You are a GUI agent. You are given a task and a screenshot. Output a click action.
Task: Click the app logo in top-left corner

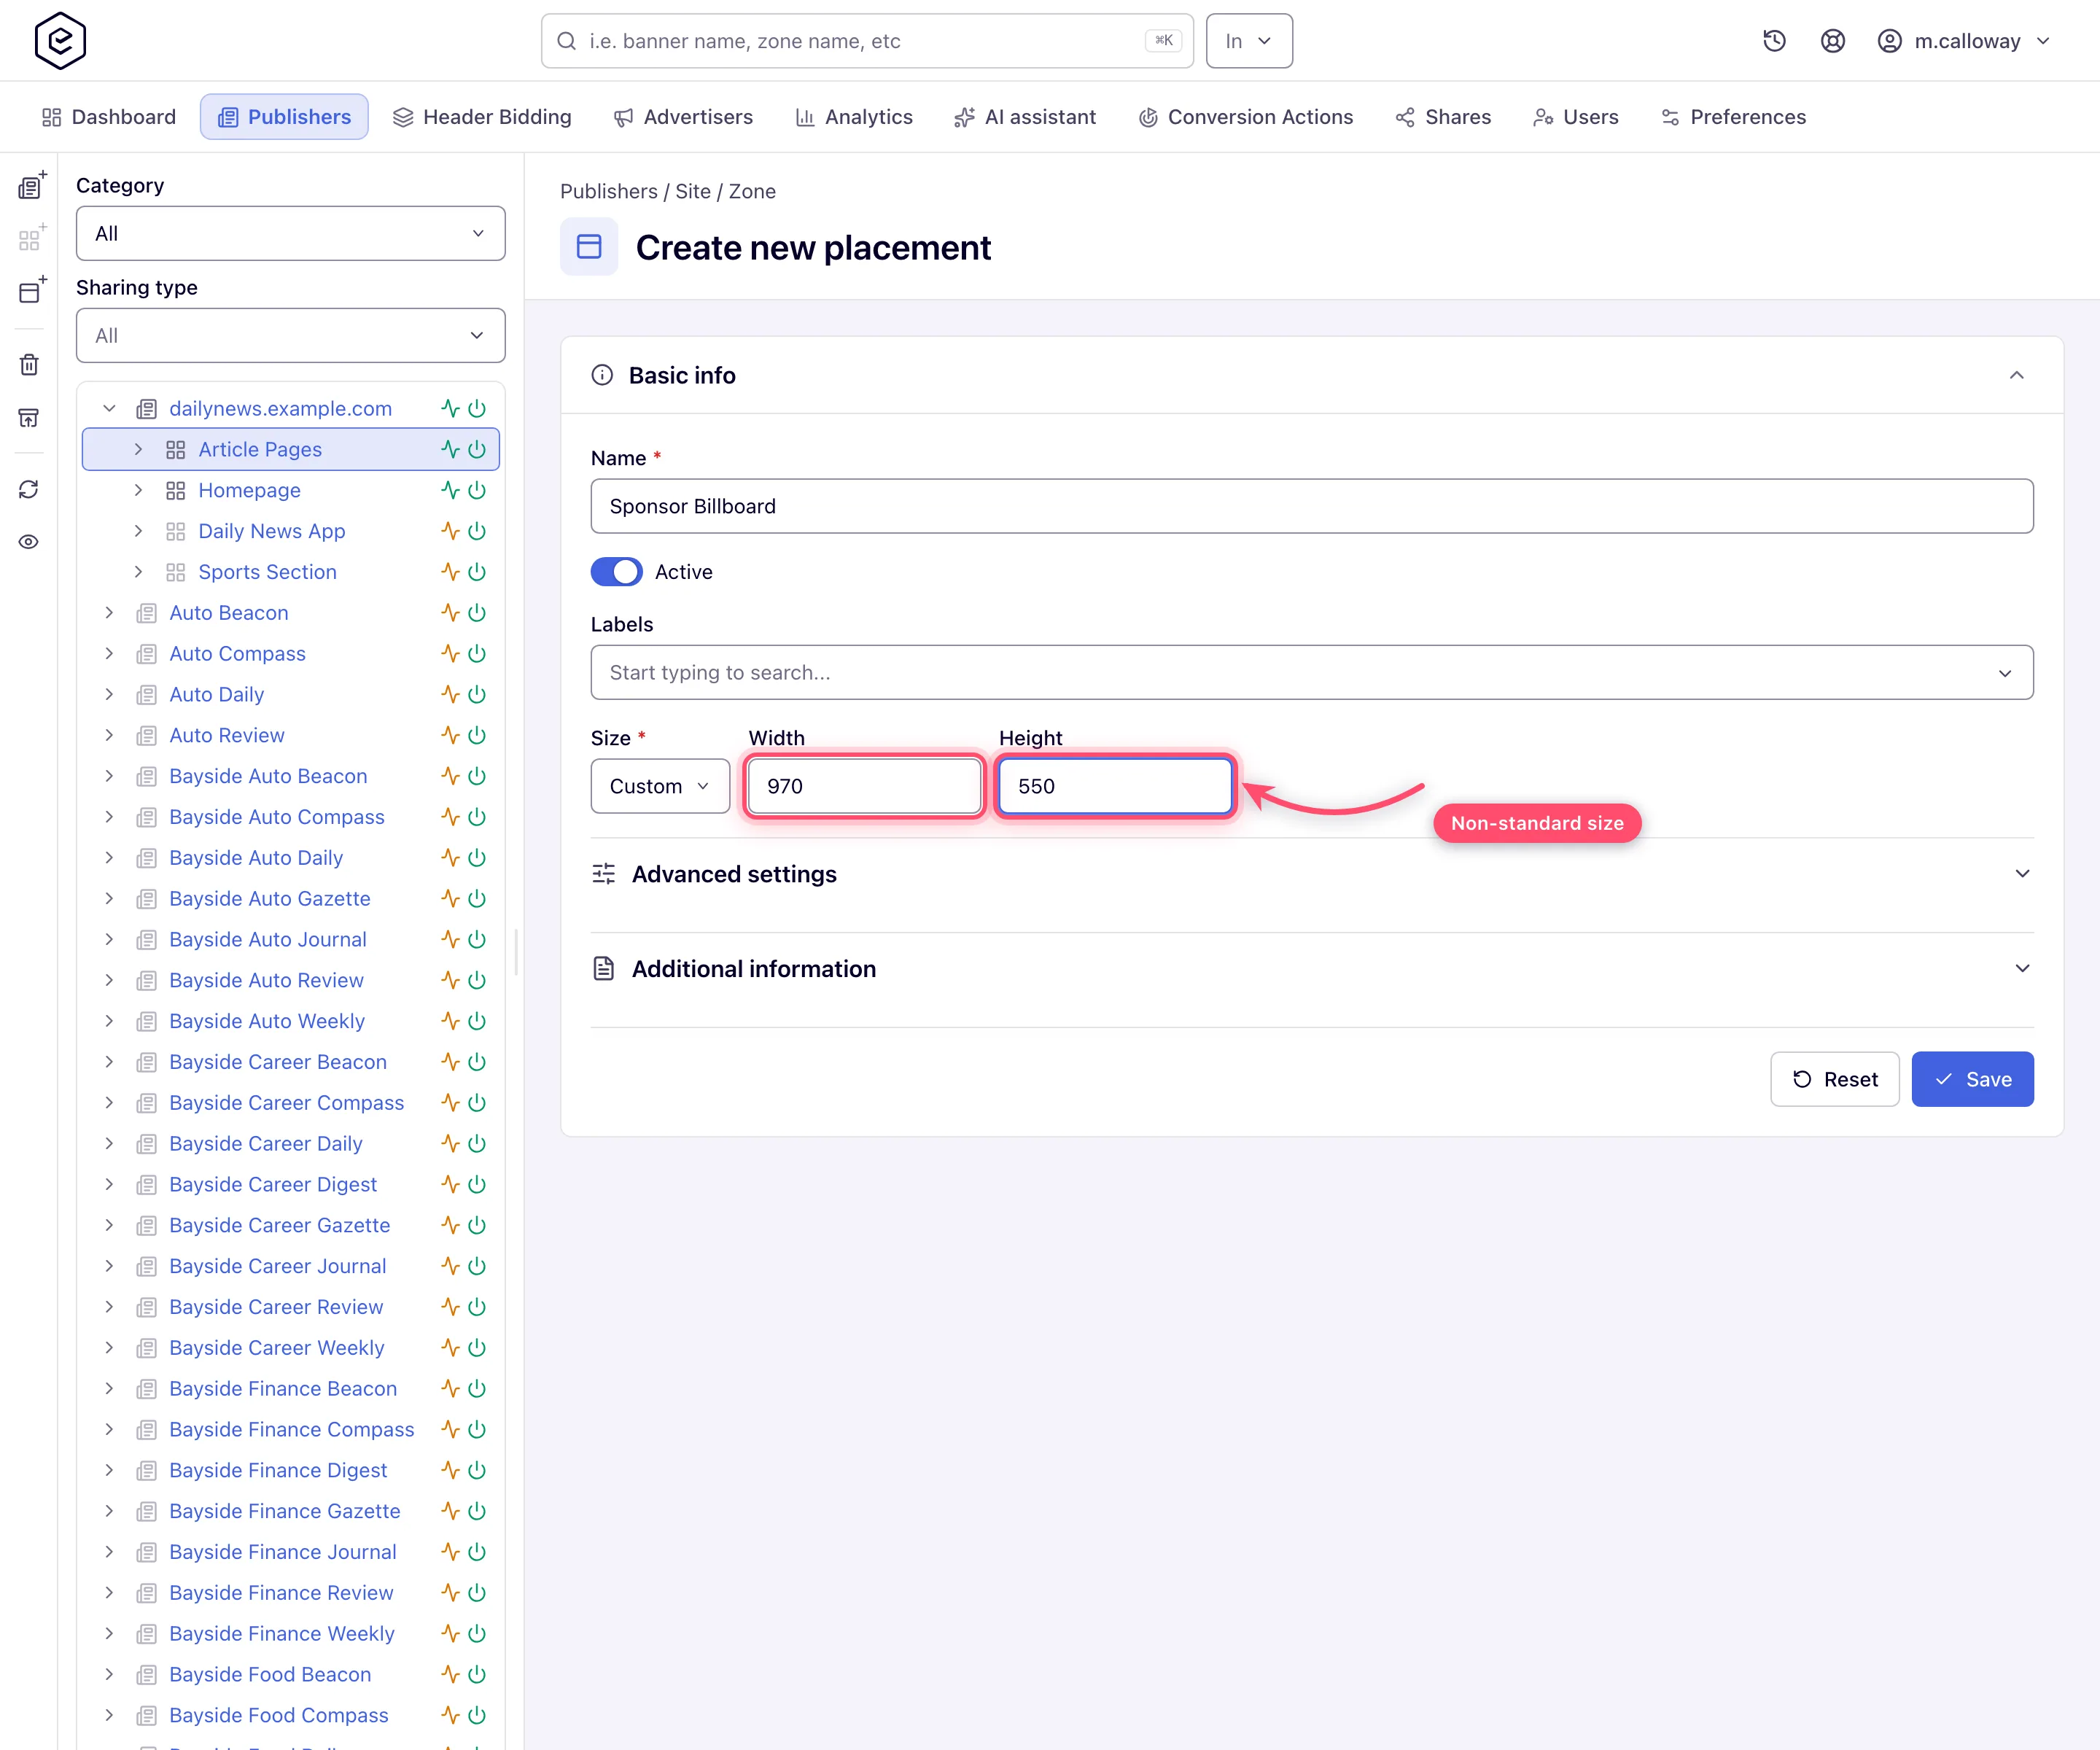click(60, 41)
